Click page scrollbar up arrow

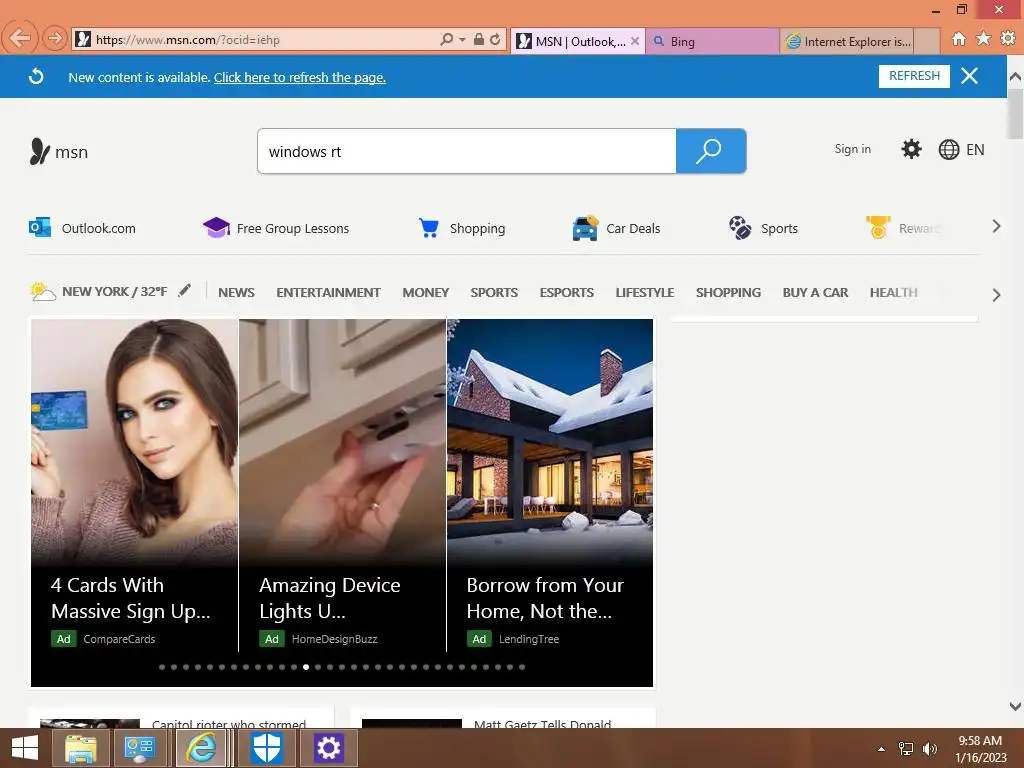click(1015, 76)
